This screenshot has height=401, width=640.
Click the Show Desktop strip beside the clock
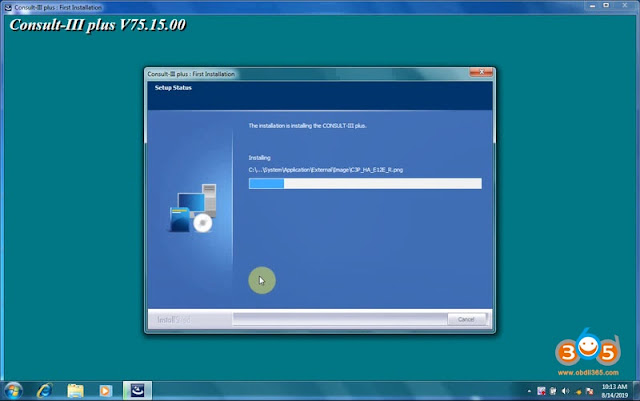pyautogui.click(x=636, y=391)
